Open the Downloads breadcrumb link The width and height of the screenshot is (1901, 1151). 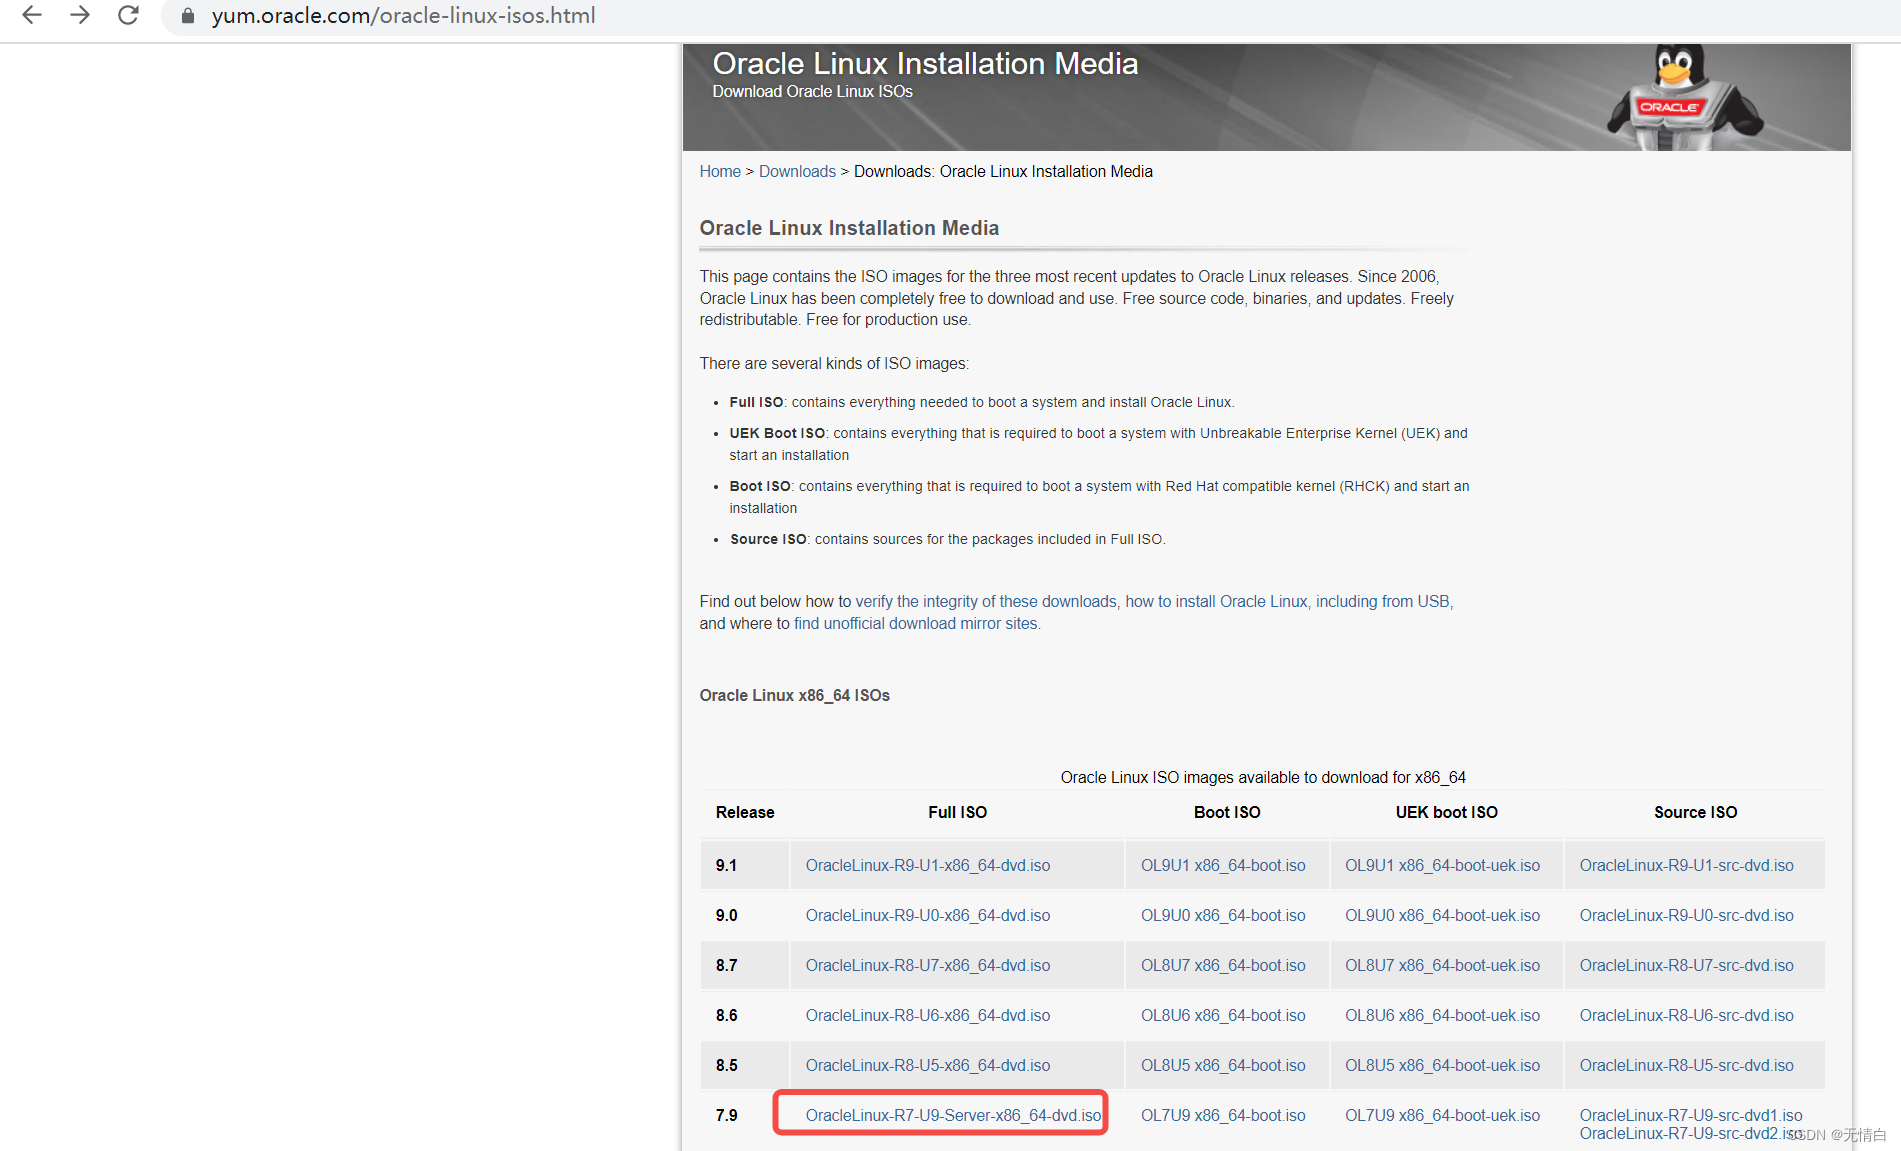click(797, 171)
